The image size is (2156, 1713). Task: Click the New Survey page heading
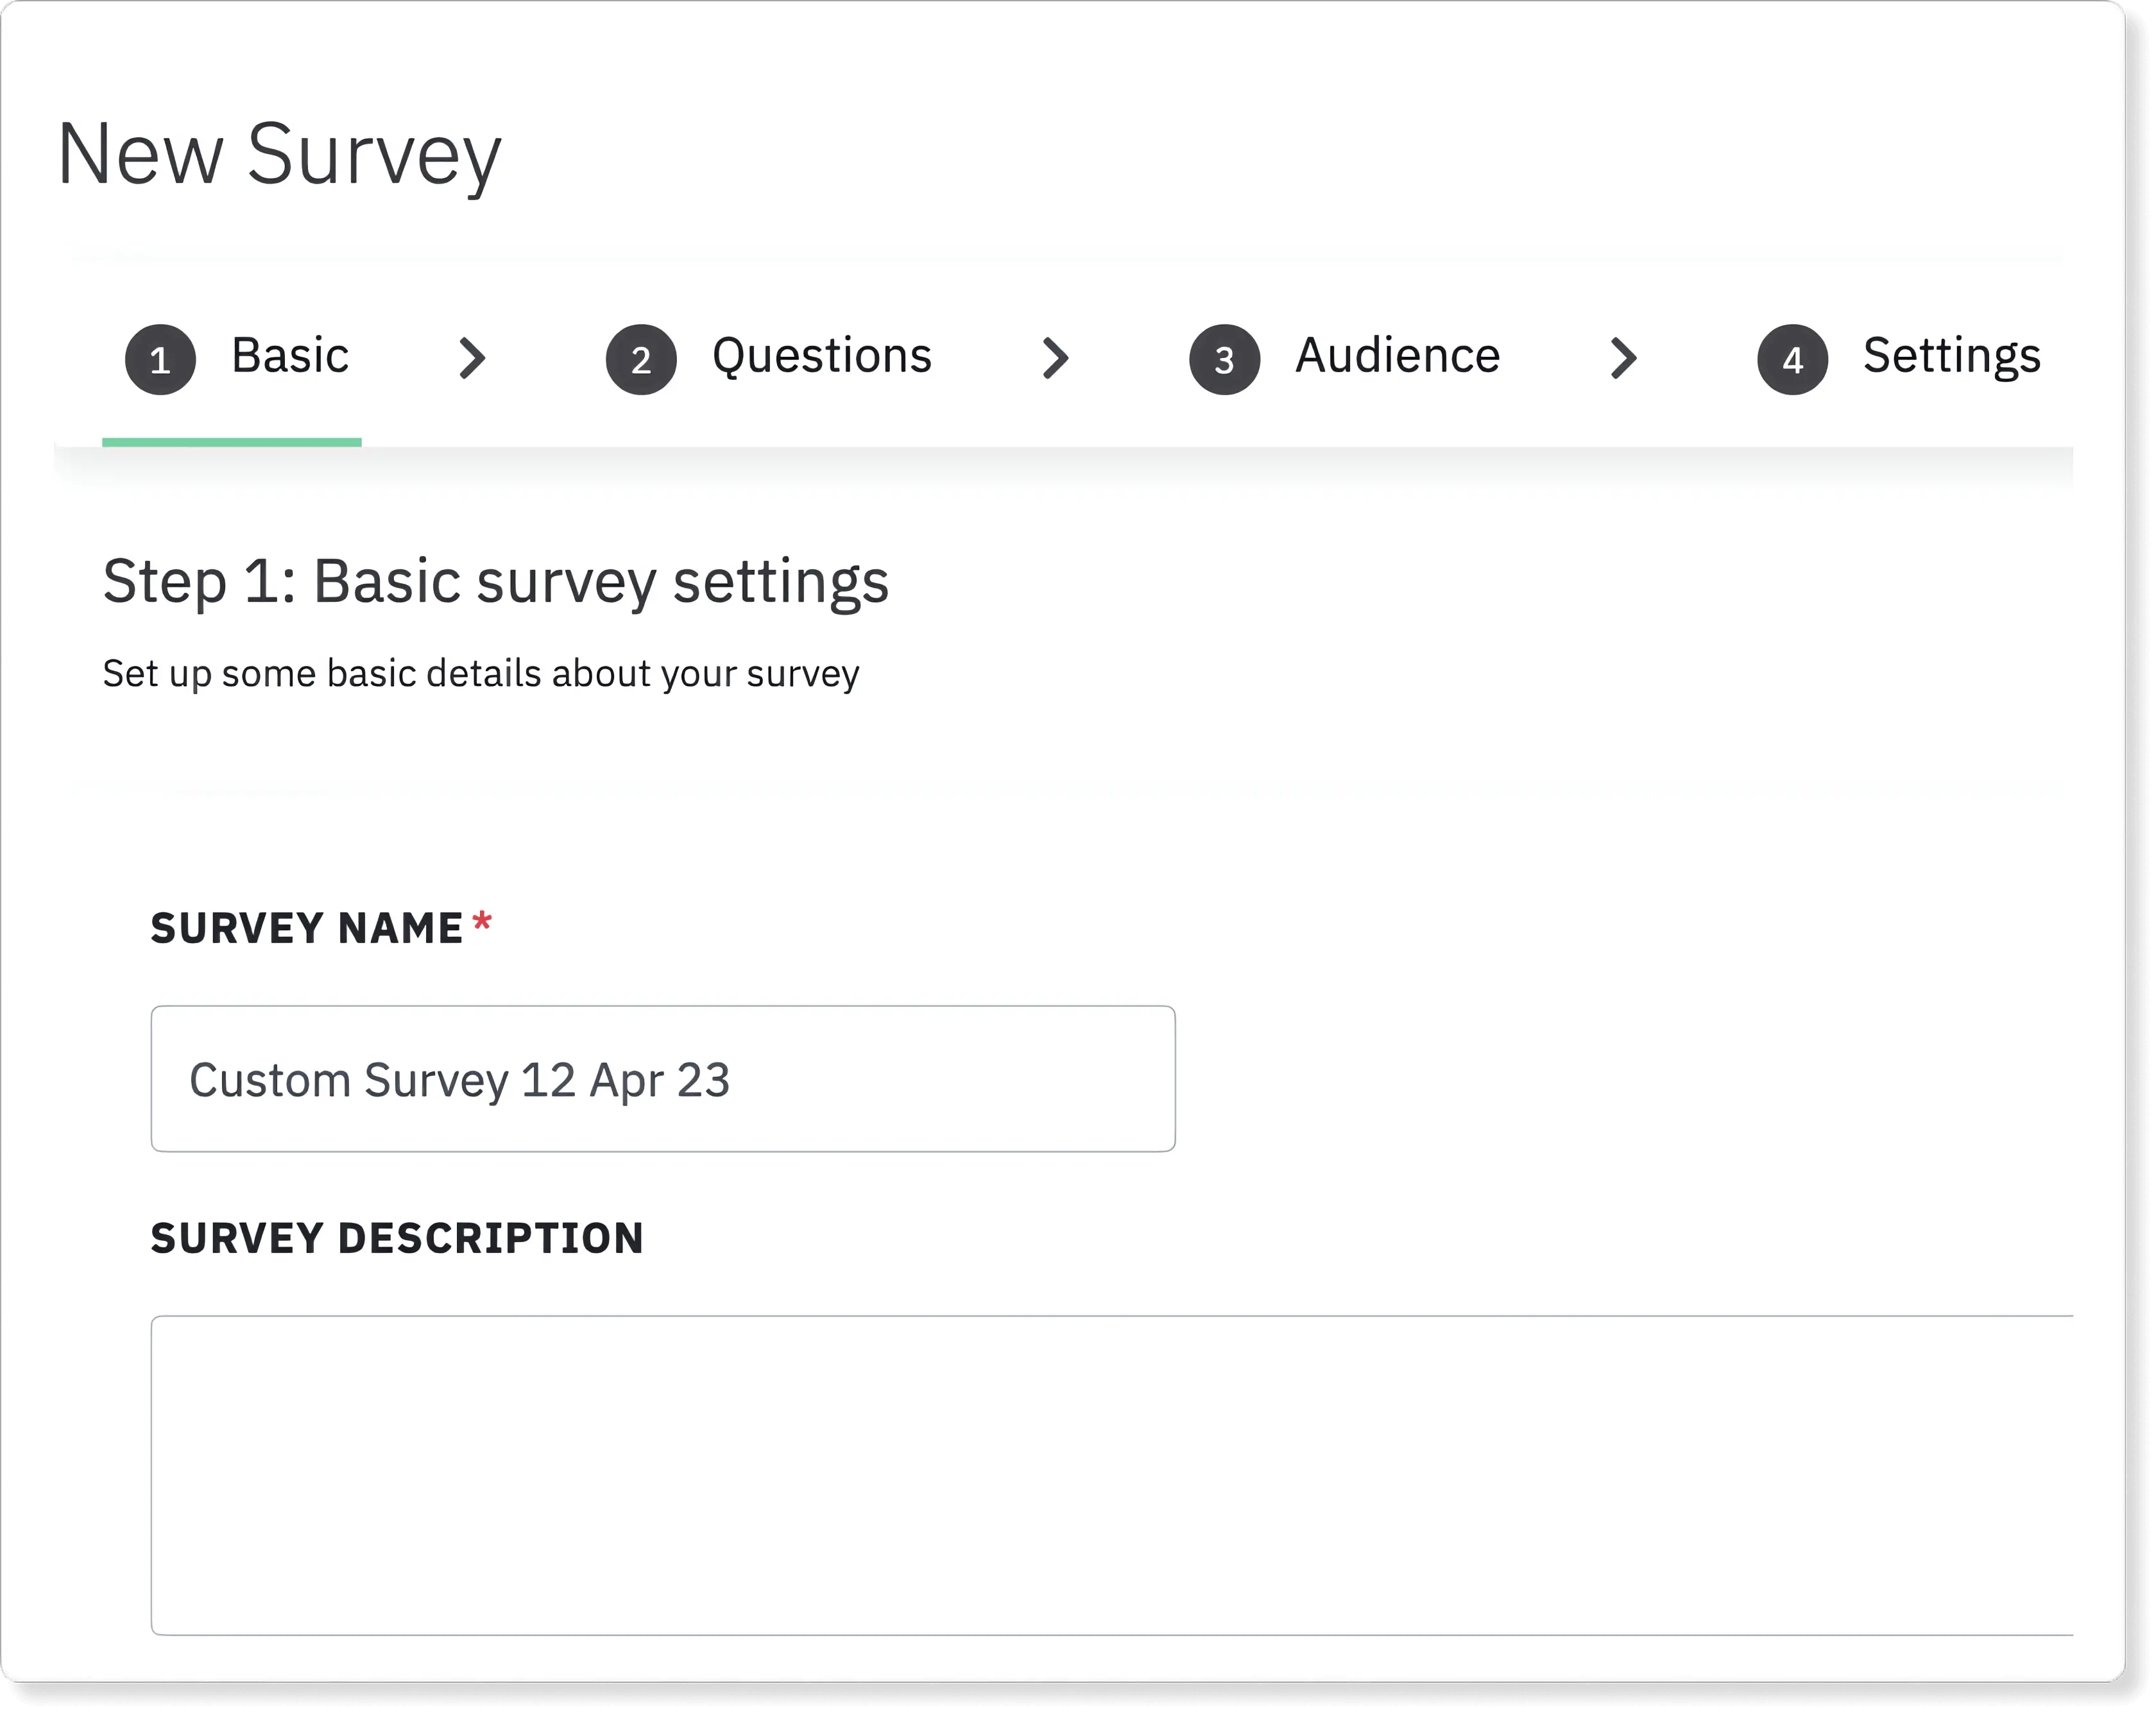[x=279, y=154]
